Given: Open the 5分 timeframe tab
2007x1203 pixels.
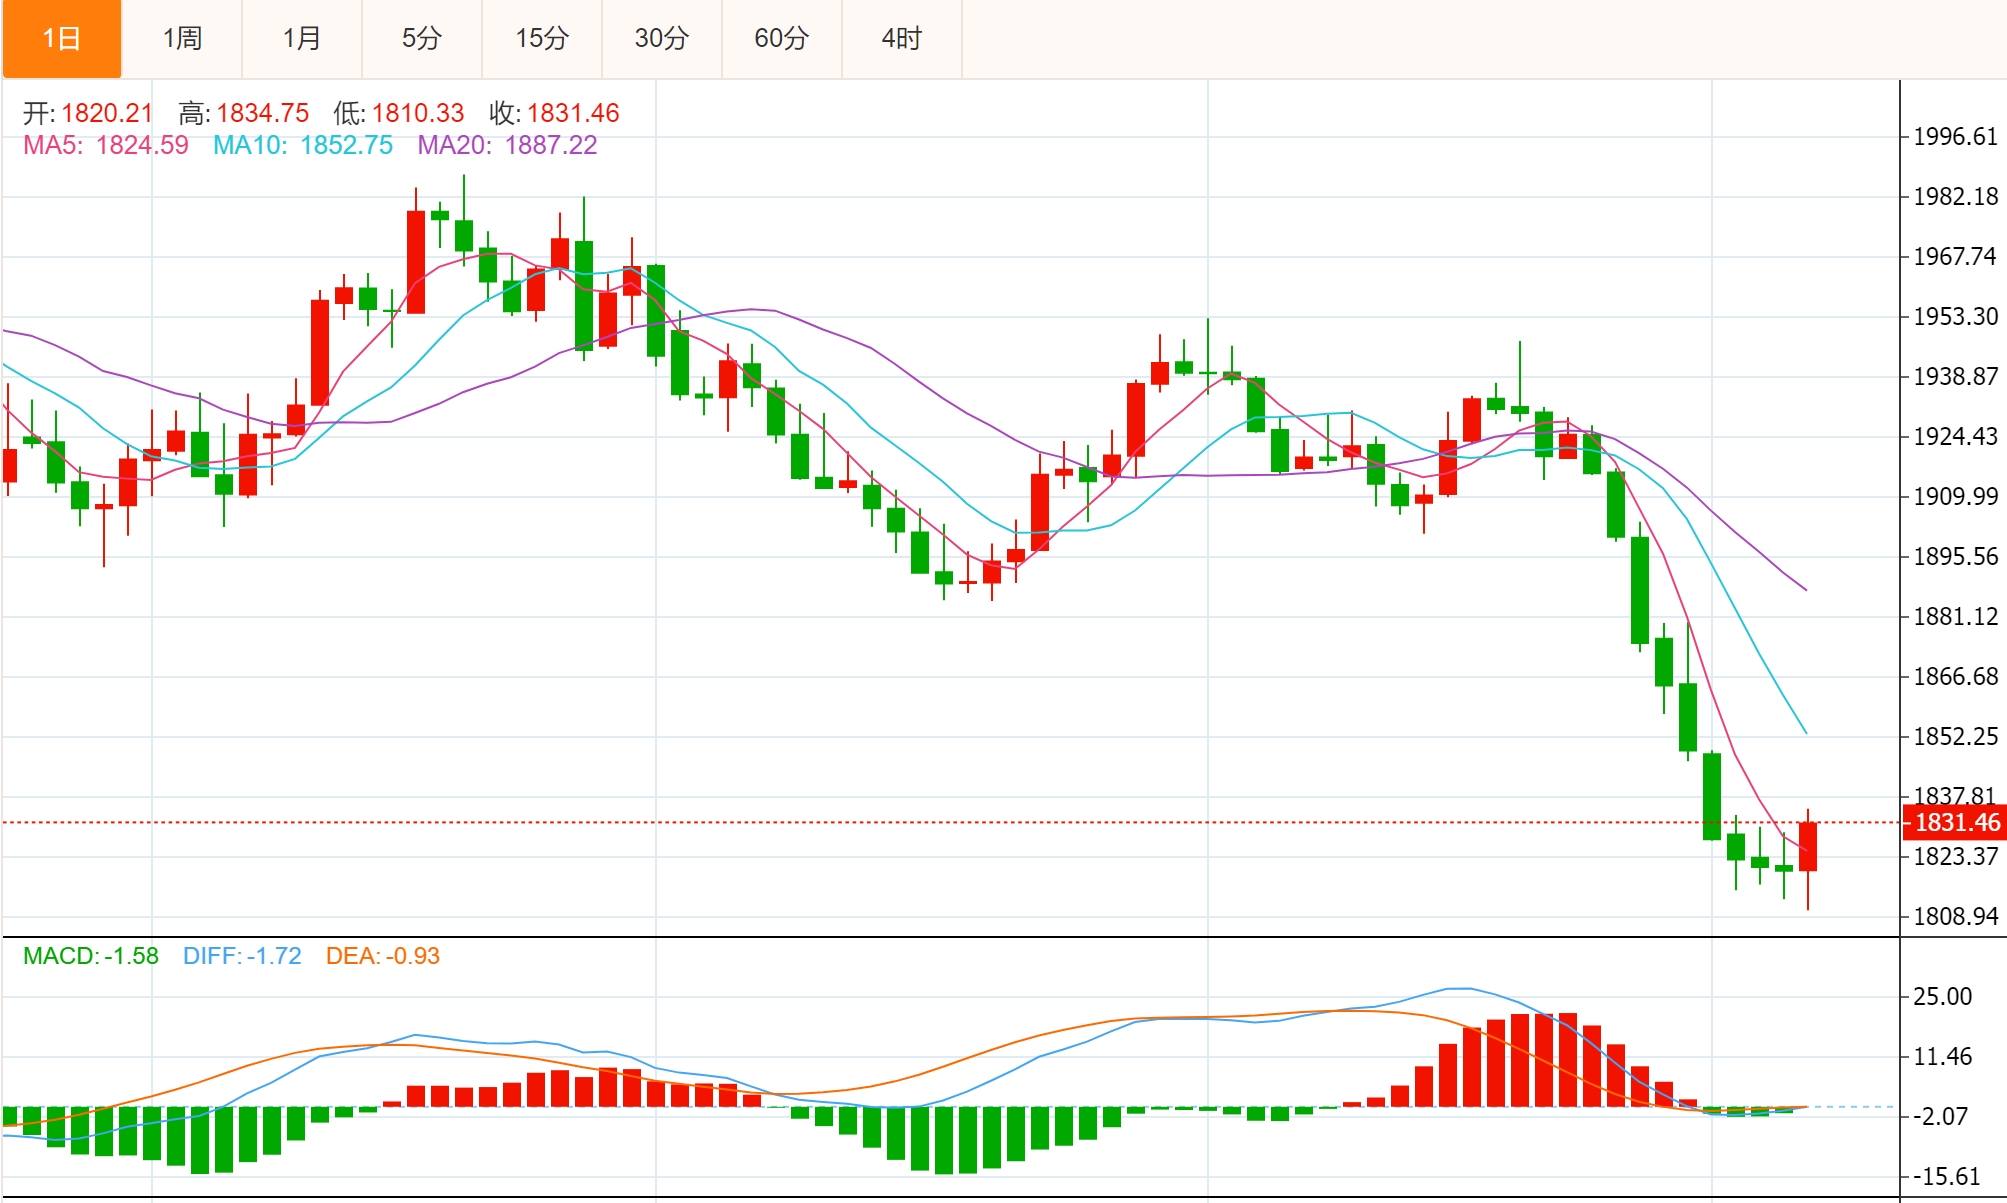Looking at the screenshot, I should point(422,39).
